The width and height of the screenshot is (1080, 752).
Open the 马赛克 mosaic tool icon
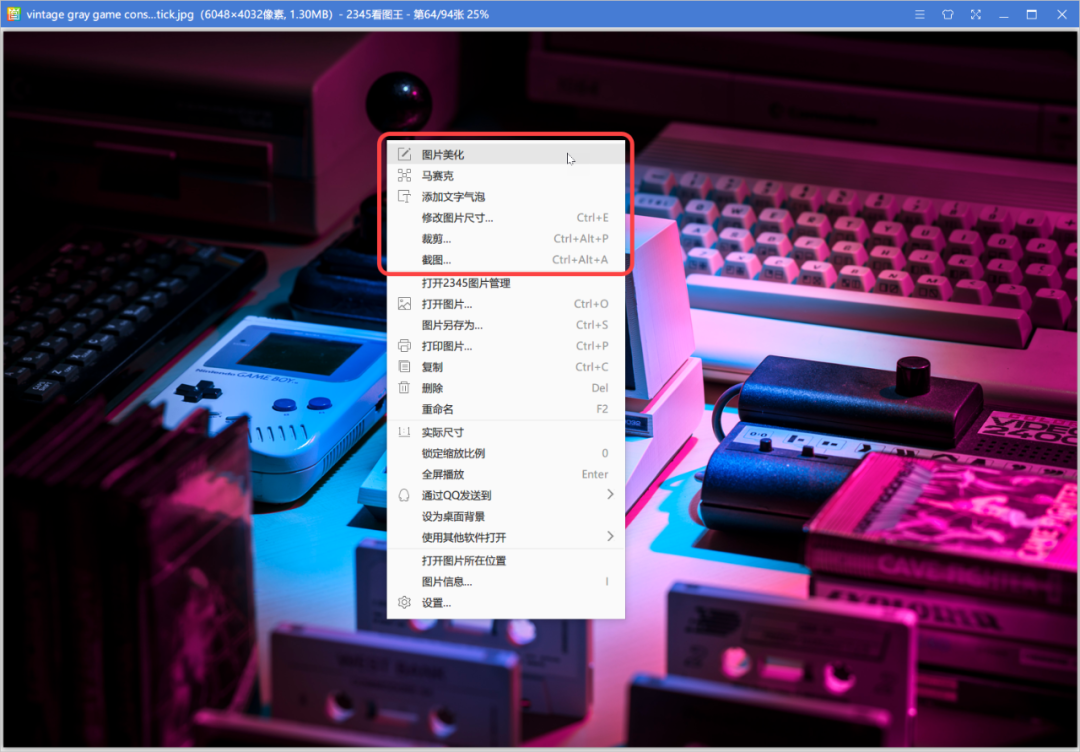[404, 175]
